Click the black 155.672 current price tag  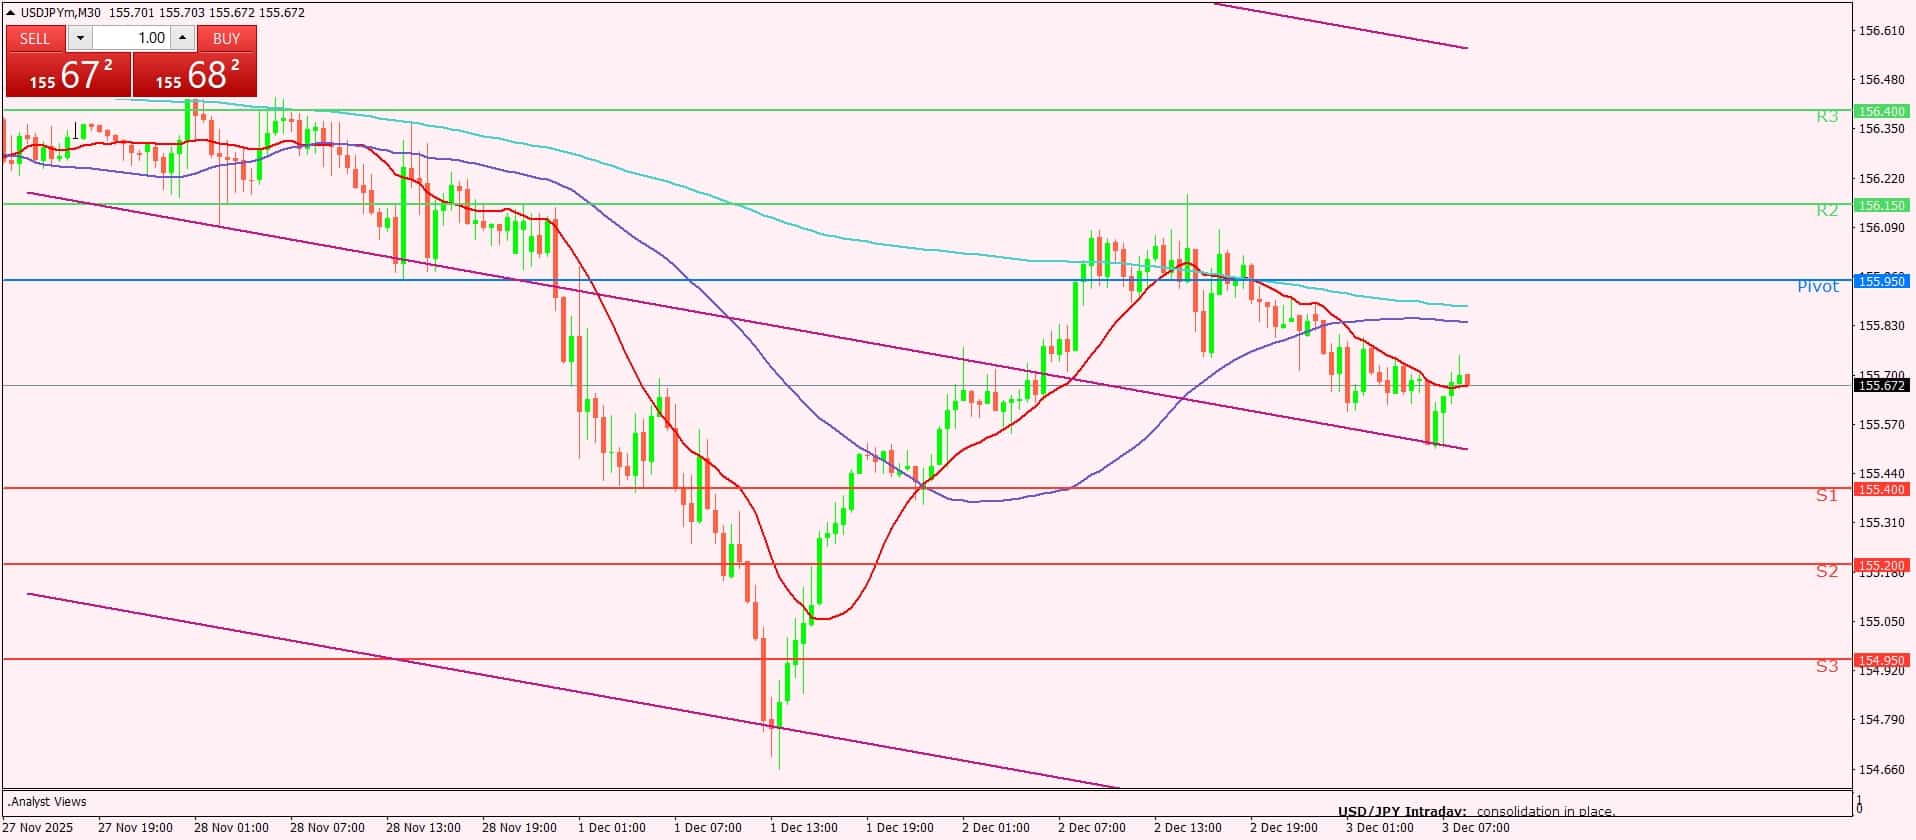tap(1881, 385)
